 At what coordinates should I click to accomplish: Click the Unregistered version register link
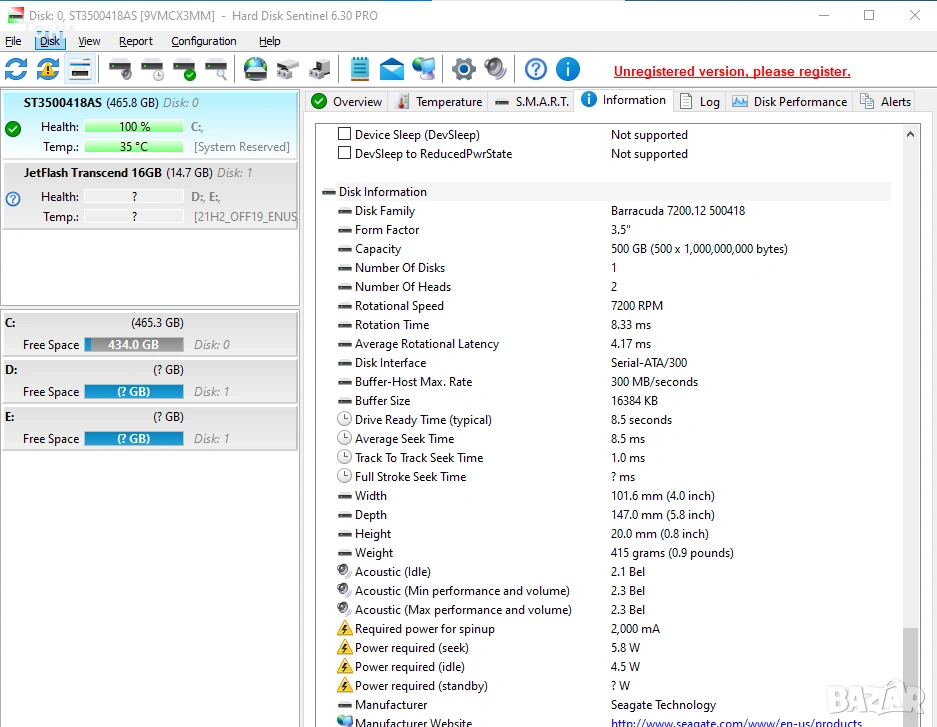coord(731,71)
